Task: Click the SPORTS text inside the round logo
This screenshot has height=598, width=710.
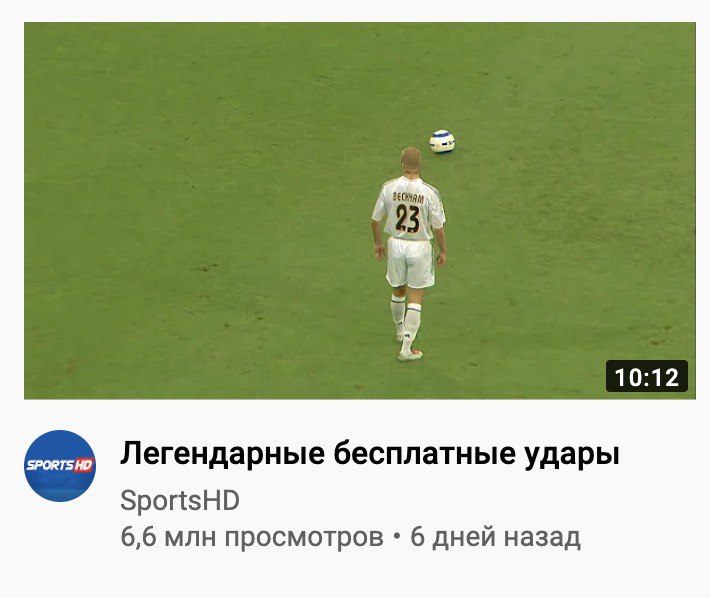Action: pyautogui.click(x=50, y=465)
